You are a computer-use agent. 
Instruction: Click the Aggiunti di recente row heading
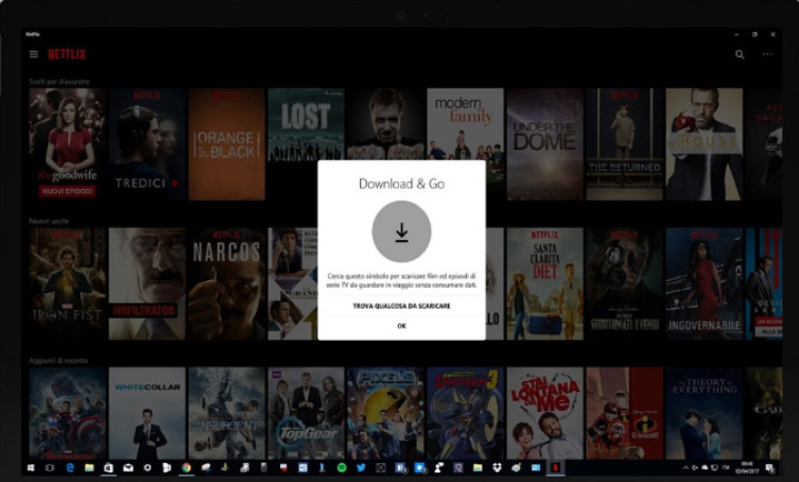[58, 360]
